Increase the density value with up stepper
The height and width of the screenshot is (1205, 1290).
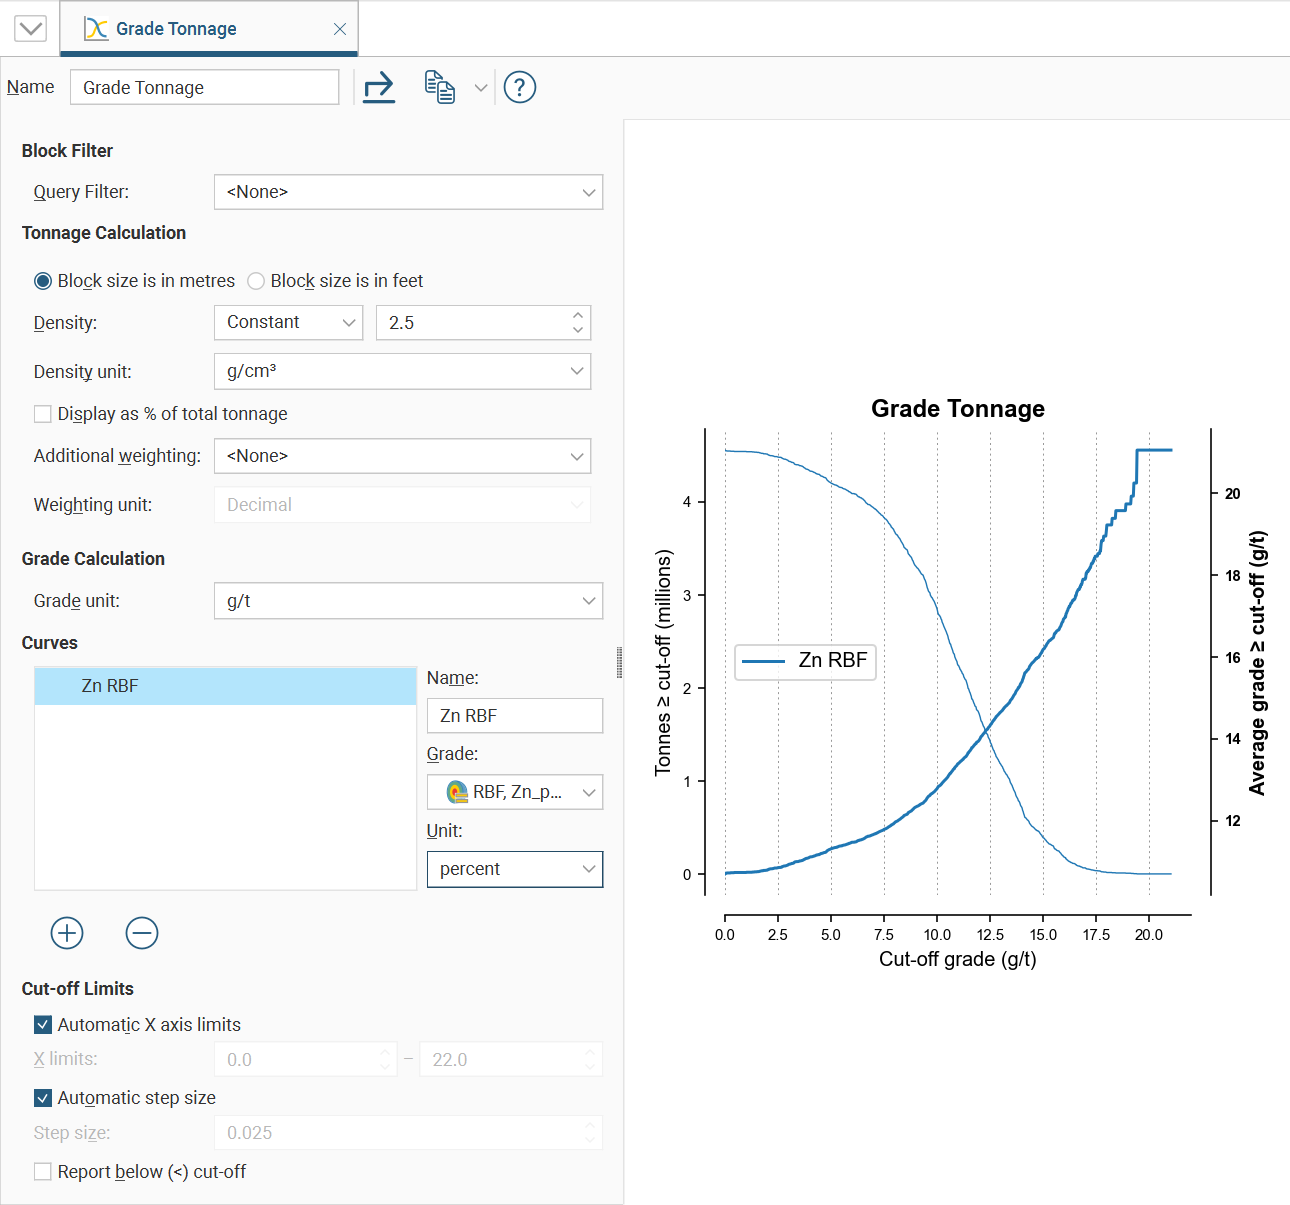578,316
